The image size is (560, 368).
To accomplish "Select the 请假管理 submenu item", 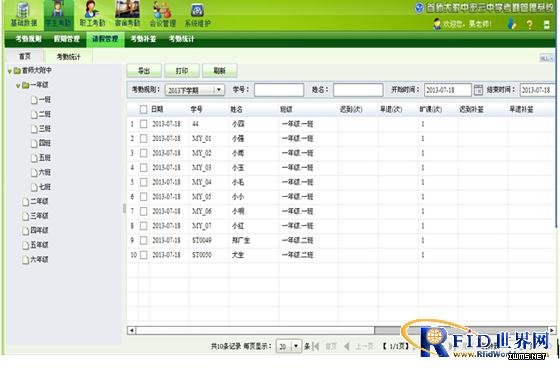I will point(105,39).
